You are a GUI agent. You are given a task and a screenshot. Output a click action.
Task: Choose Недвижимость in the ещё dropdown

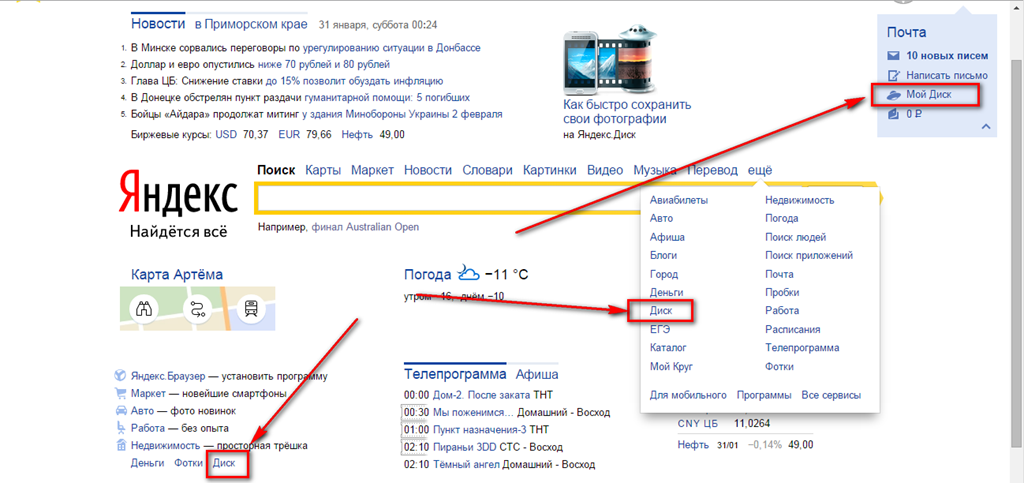pos(799,200)
